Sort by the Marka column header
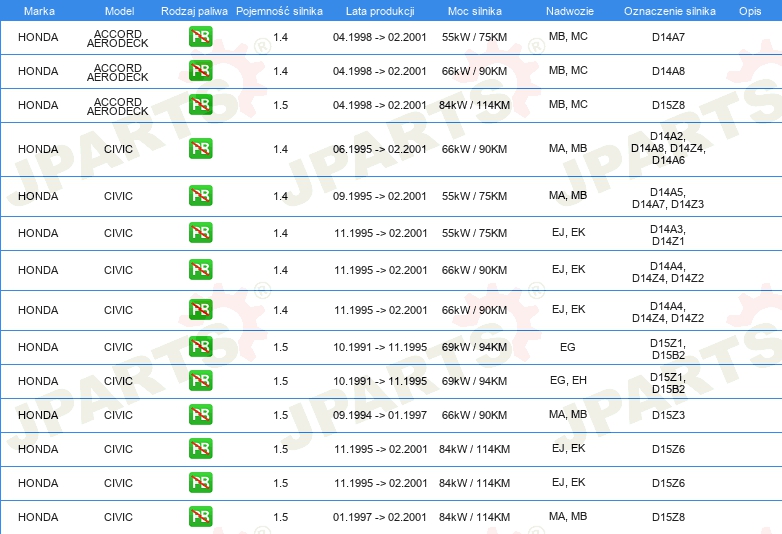The image size is (782, 534). click(x=39, y=11)
